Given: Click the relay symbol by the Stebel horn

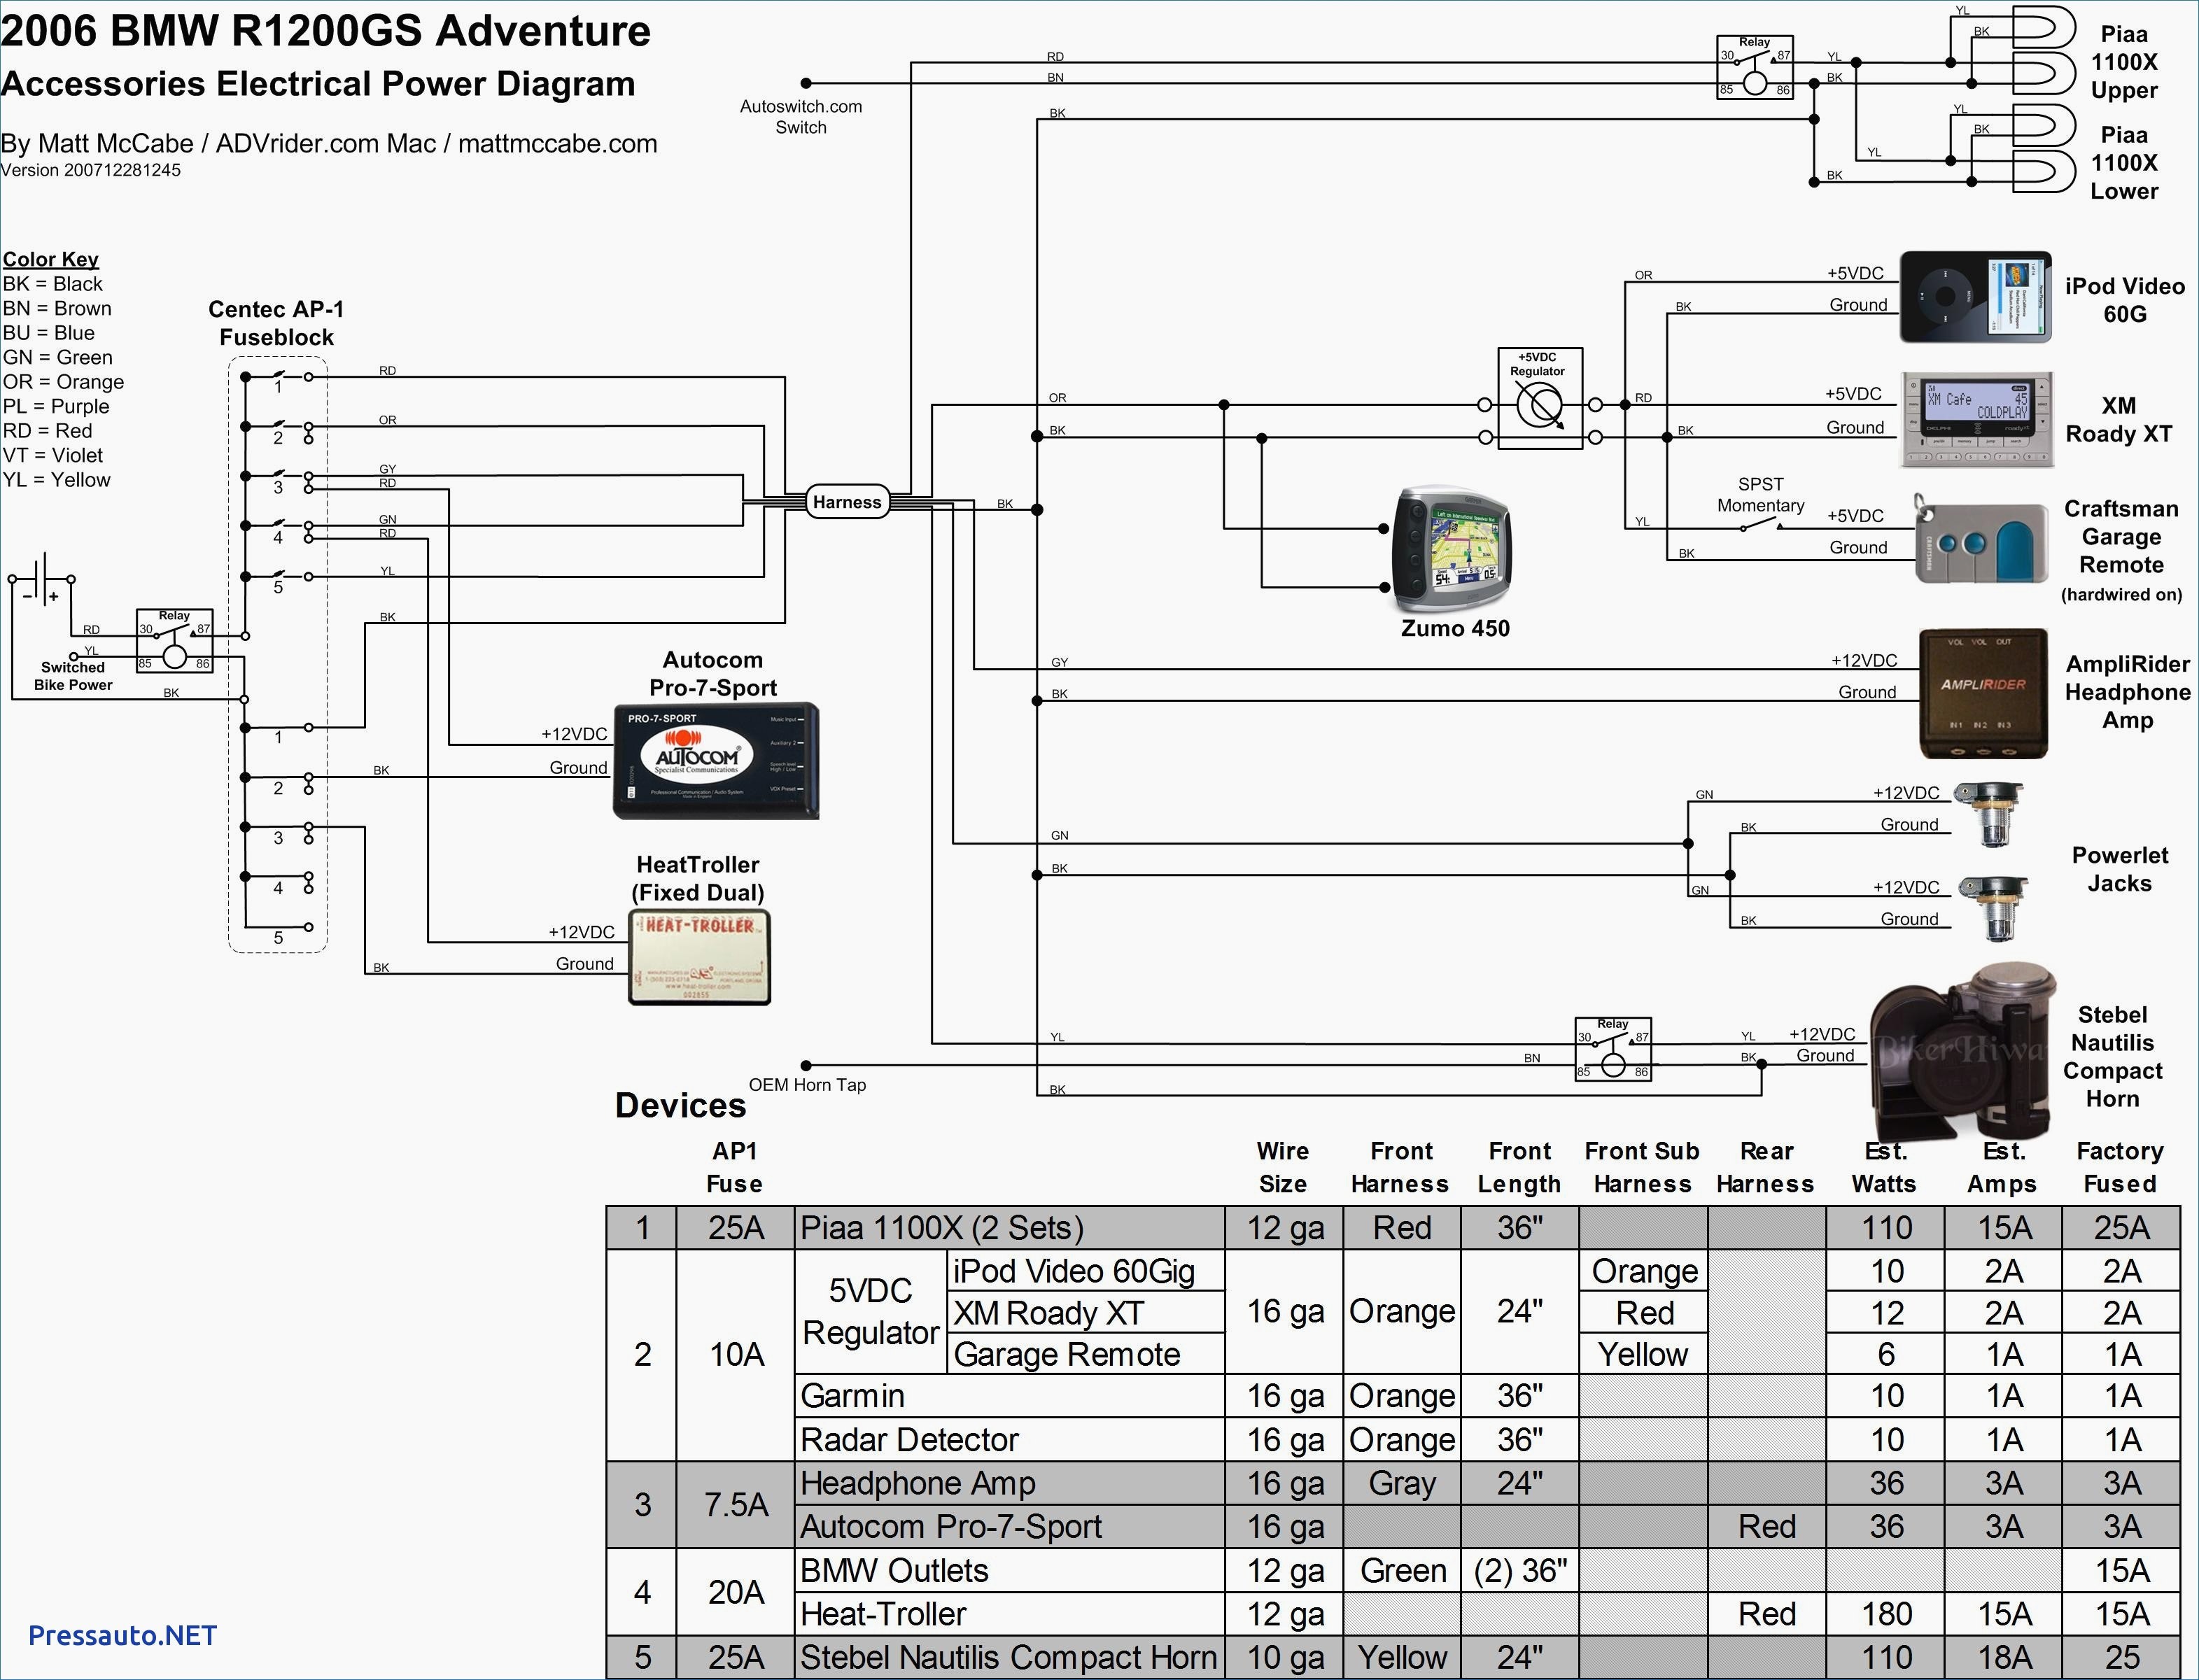Looking at the screenshot, I should click(x=1613, y=1049).
